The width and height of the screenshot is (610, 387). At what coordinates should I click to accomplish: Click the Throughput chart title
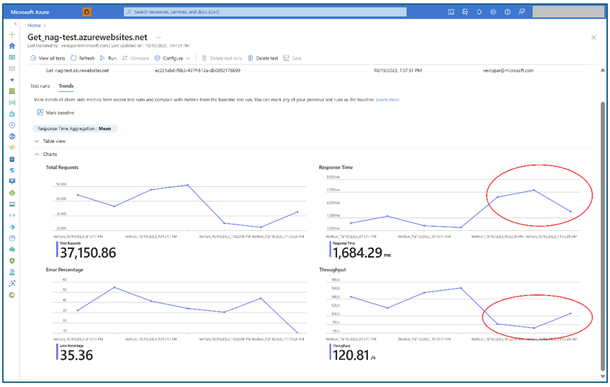click(x=333, y=270)
